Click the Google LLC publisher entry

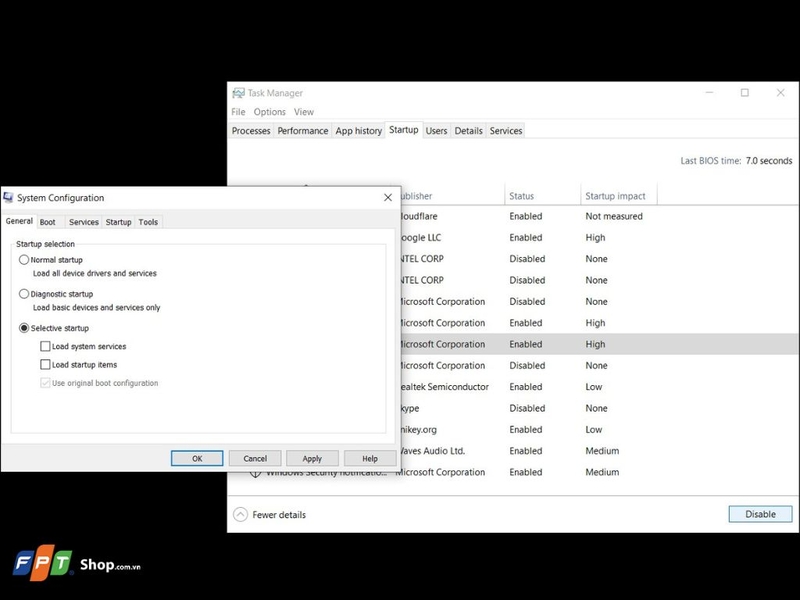[x=421, y=238]
